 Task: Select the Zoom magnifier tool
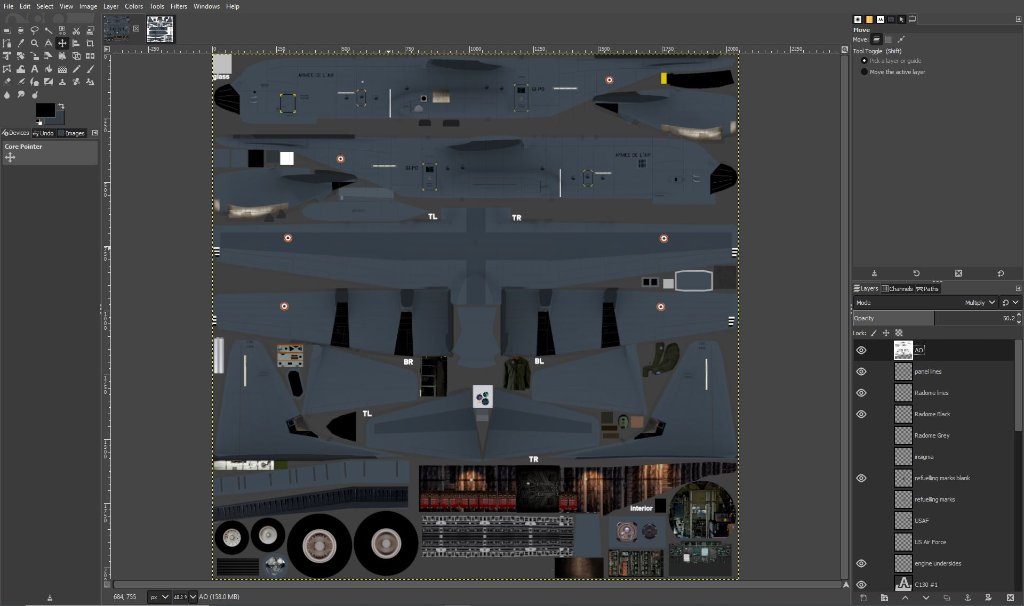(x=34, y=43)
